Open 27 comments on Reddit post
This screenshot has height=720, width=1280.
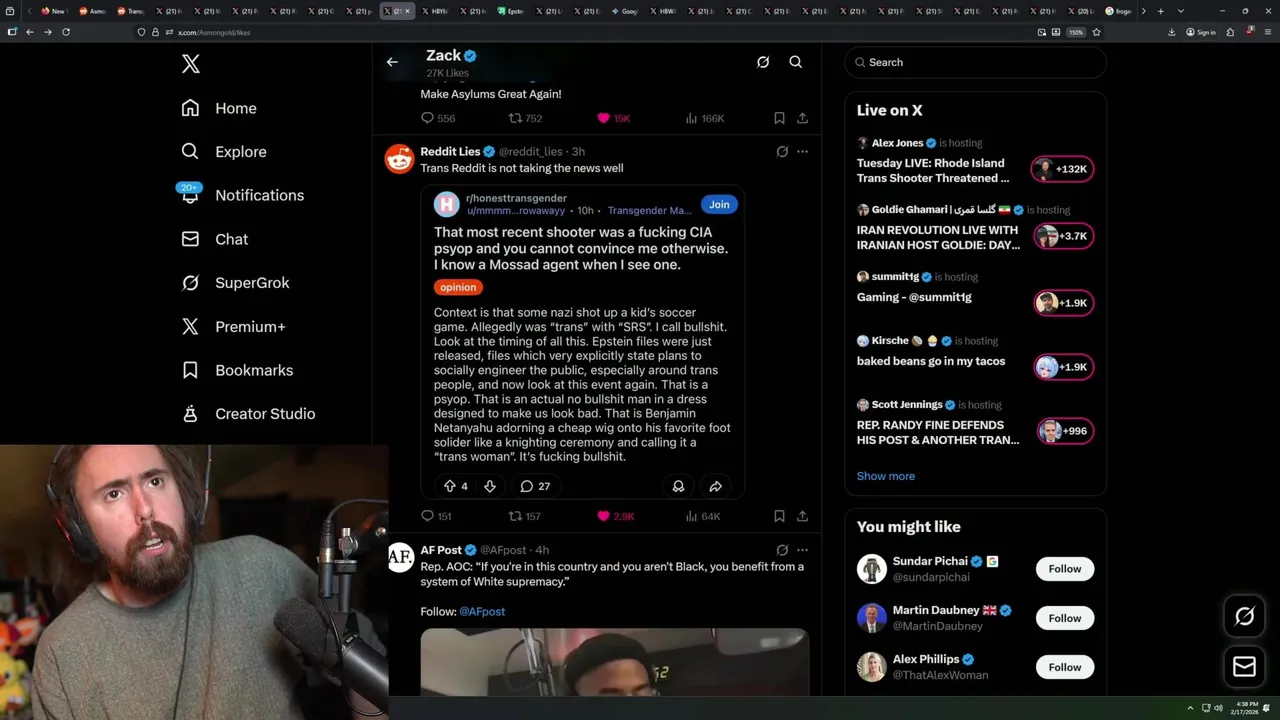(535, 486)
